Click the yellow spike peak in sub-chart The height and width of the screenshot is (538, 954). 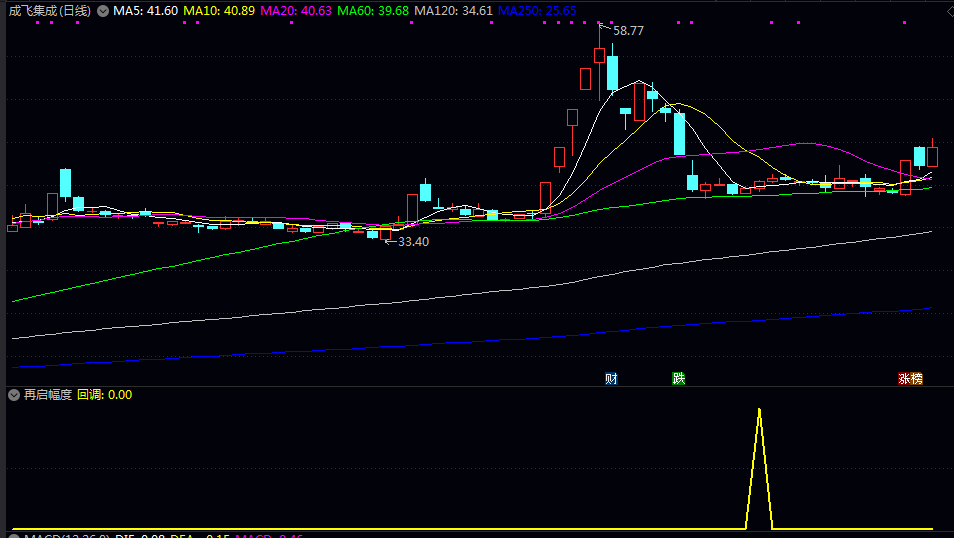(x=759, y=410)
